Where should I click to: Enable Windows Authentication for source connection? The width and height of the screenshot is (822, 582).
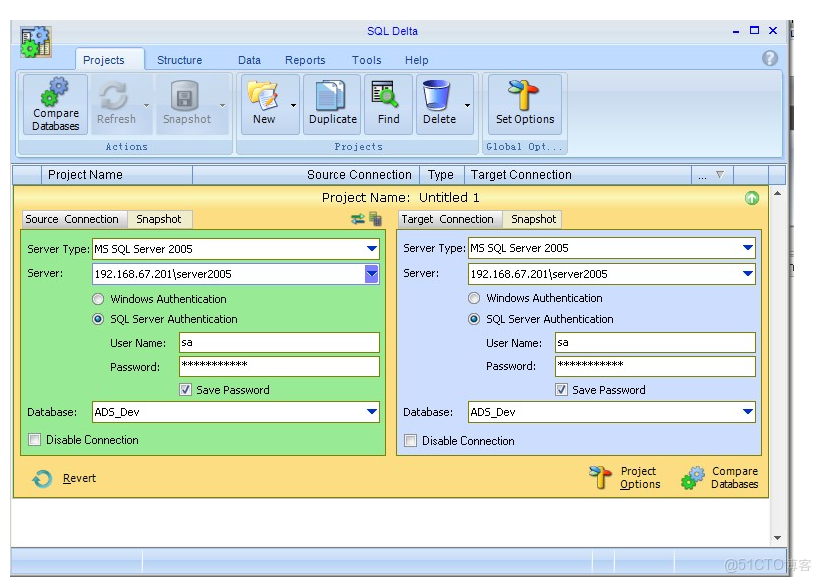click(x=97, y=298)
